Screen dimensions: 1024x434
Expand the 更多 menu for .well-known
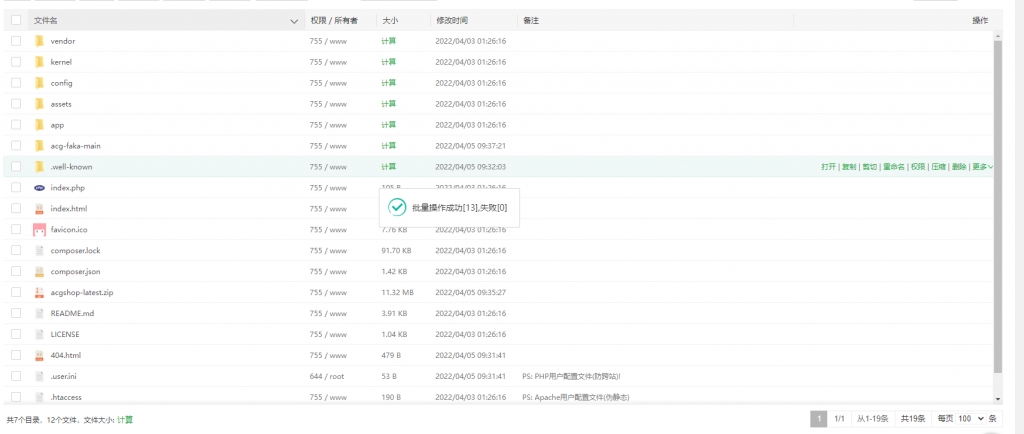982,167
